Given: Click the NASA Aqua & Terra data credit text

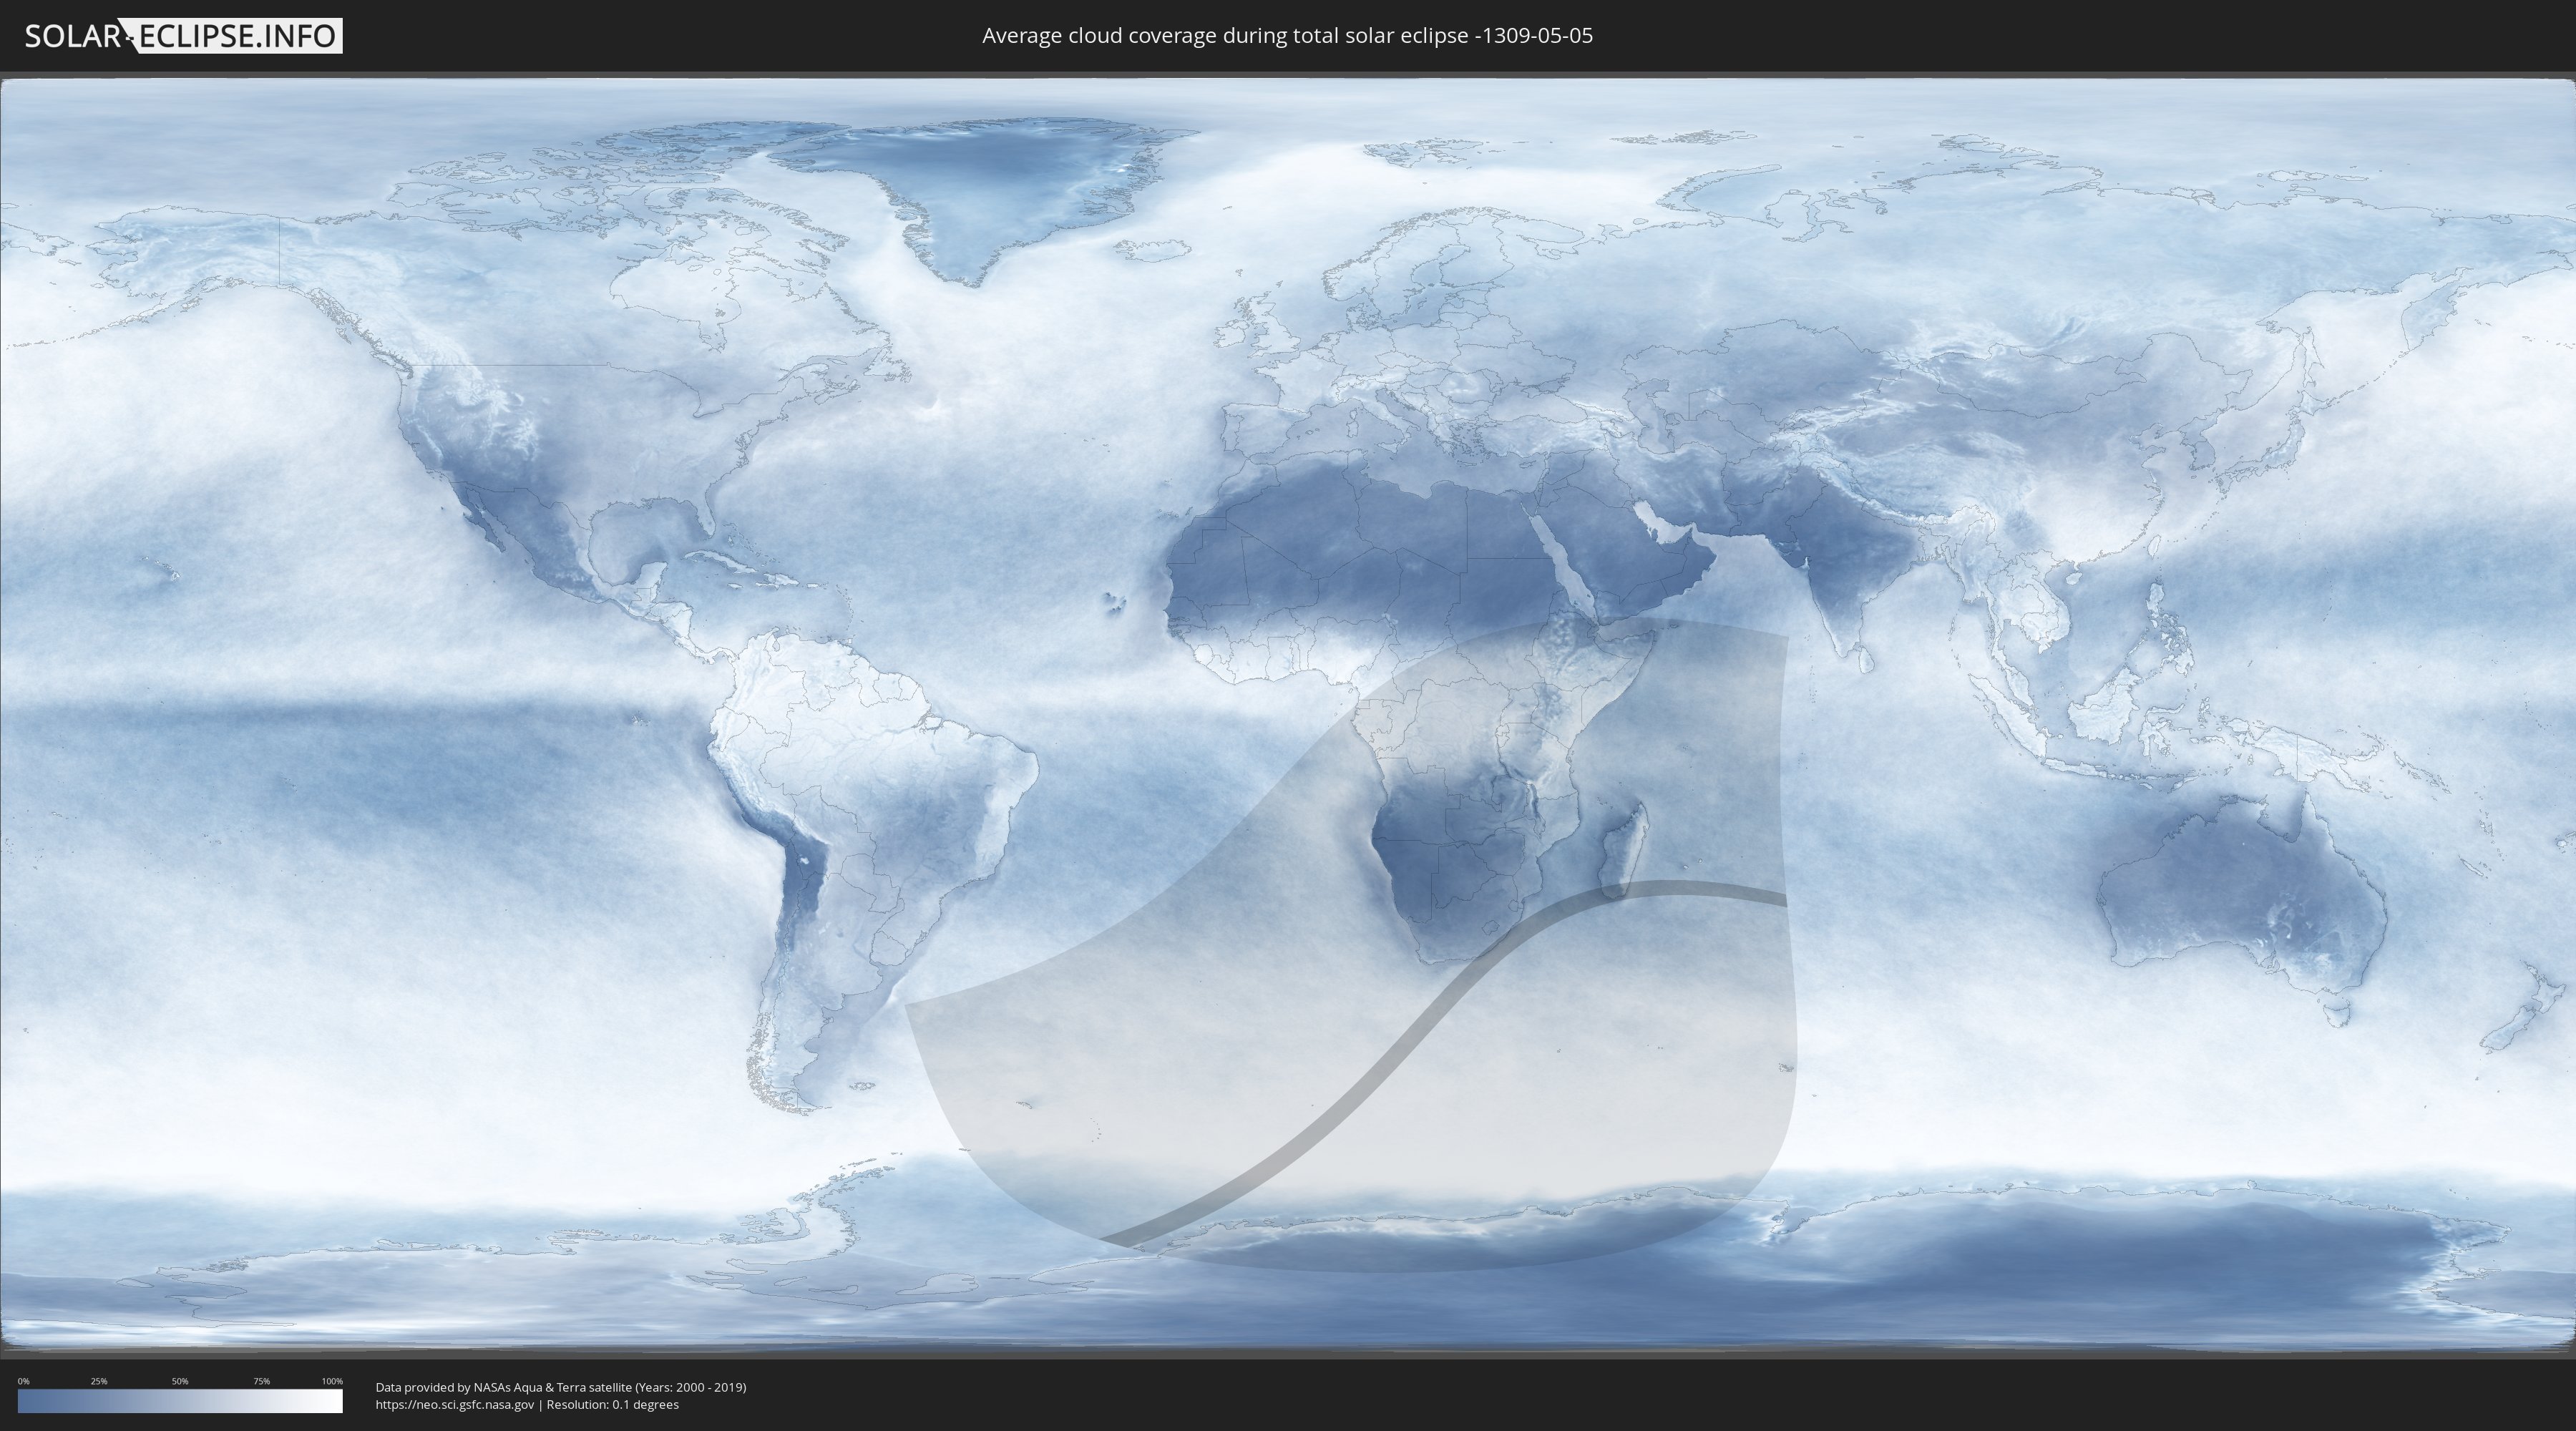Looking at the screenshot, I should (x=561, y=1387).
